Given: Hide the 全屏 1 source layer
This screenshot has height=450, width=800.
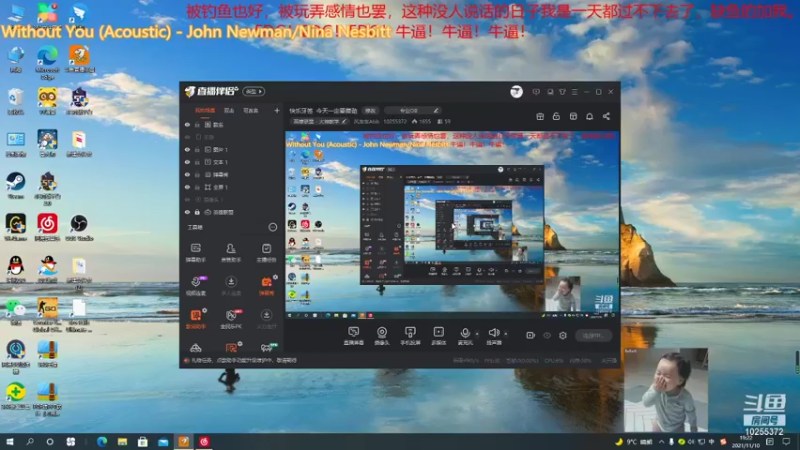Looking at the screenshot, I should [x=187, y=187].
